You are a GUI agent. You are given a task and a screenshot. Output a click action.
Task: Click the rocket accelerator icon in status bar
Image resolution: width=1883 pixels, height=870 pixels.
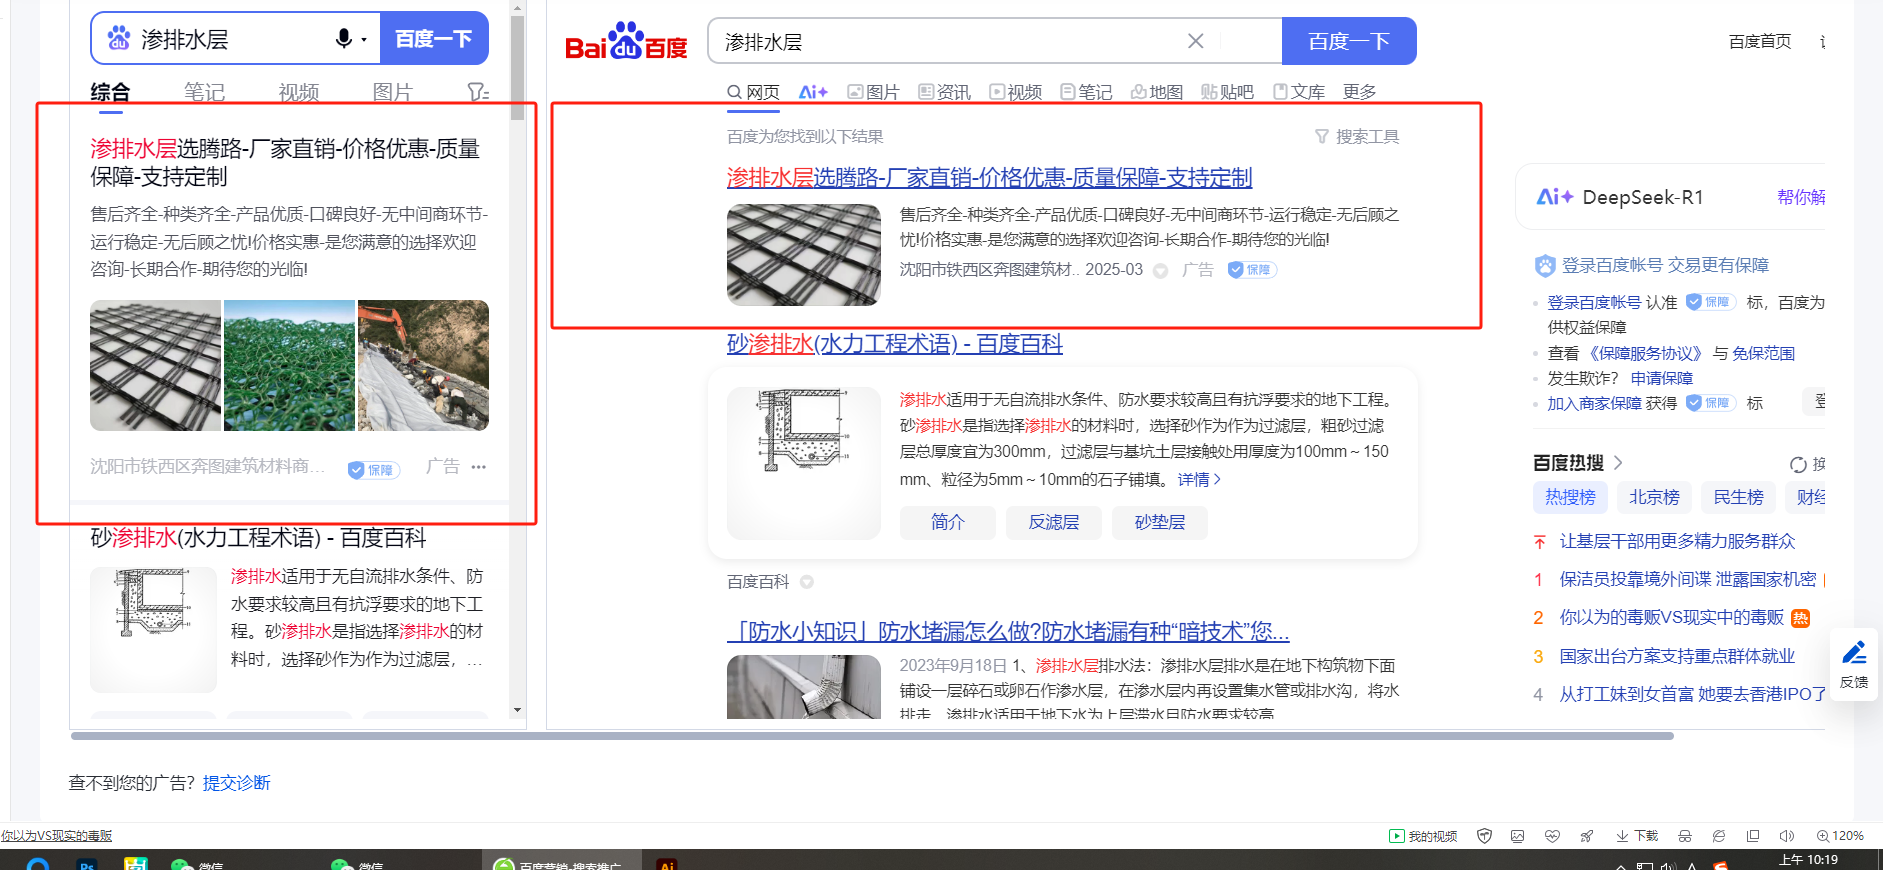1586,836
